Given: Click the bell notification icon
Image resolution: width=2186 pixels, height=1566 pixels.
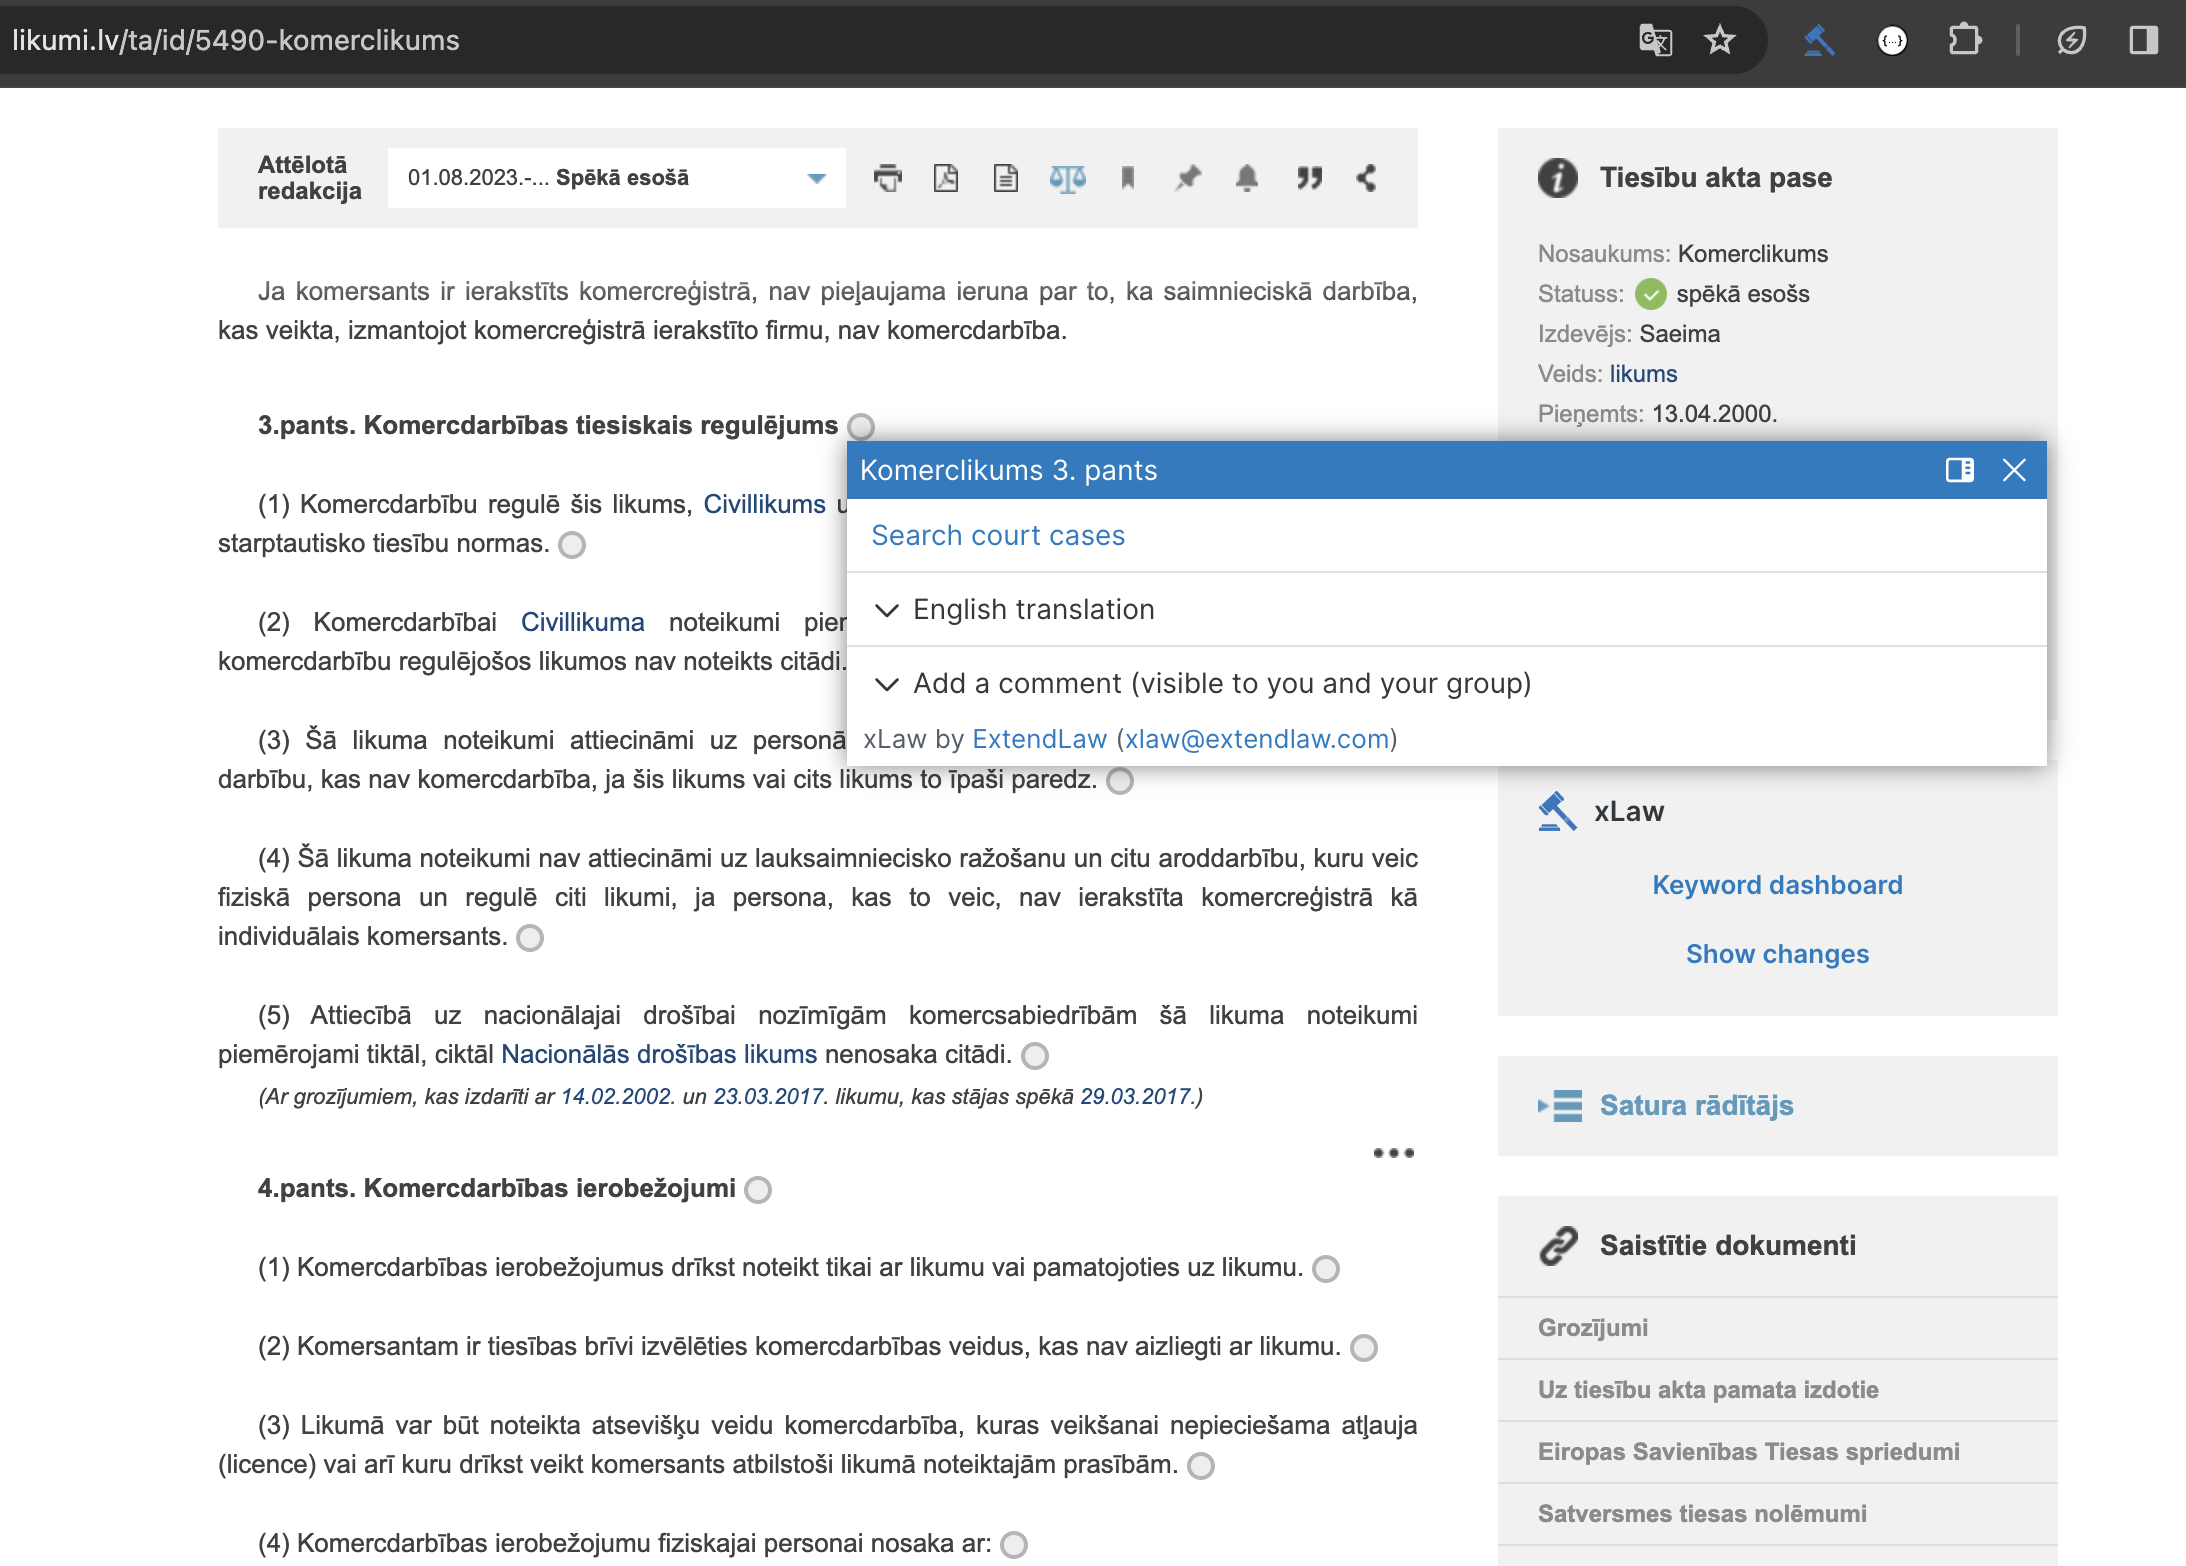Looking at the screenshot, I should tap(1246, 178).
